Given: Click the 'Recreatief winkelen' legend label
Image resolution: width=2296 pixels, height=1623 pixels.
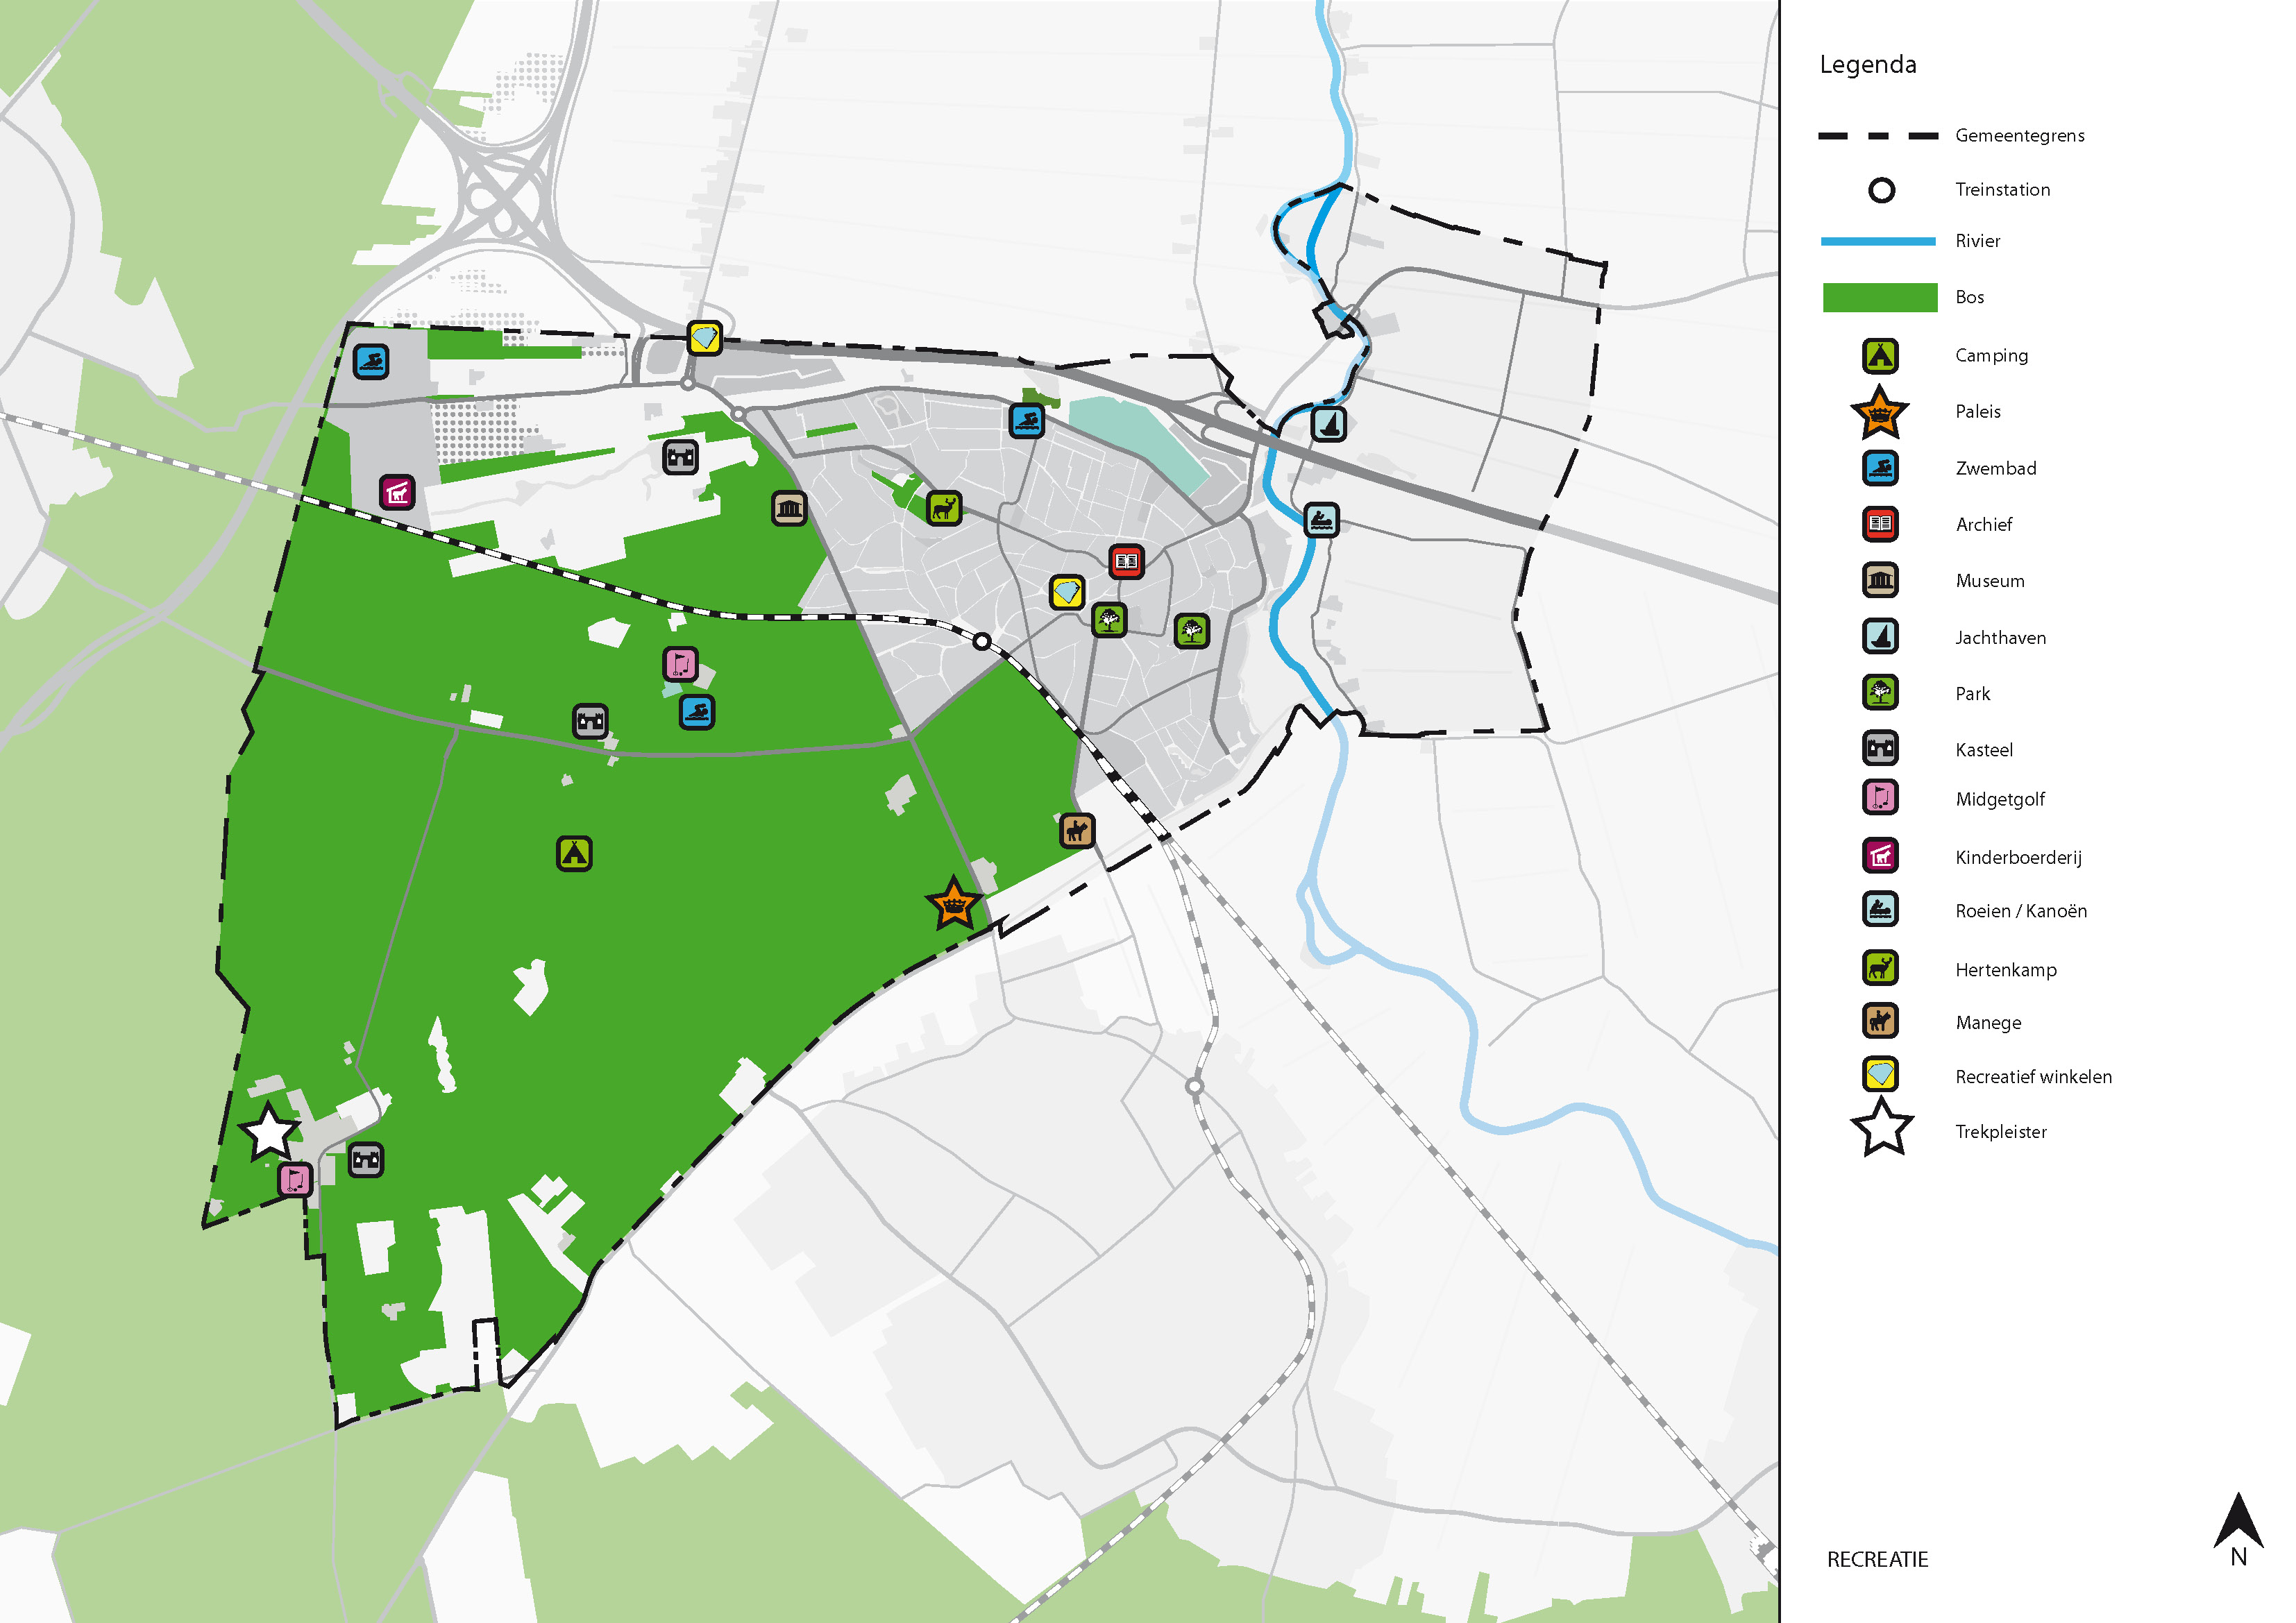Looking at the screenshot, I should [2034, 1077].
